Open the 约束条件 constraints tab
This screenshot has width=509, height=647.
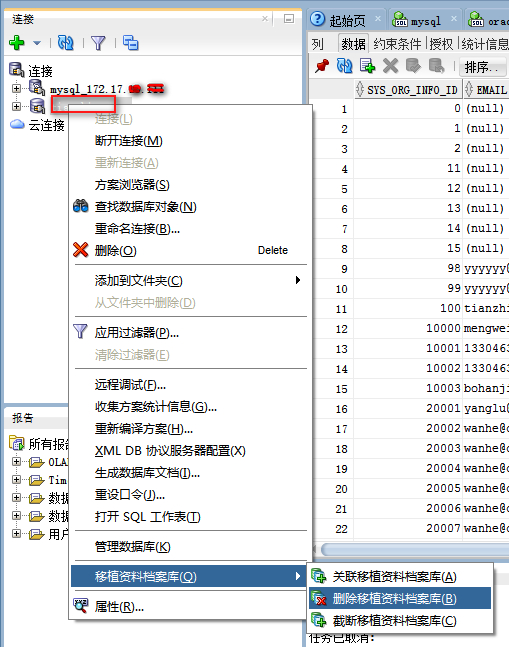[397, 44]
